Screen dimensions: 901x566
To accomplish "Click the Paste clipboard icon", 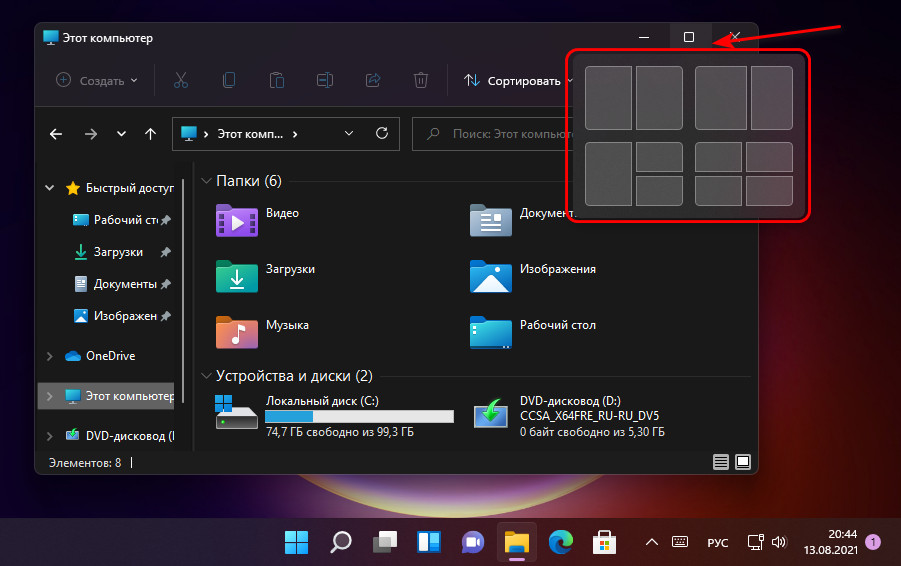I will tap(277, 80).
